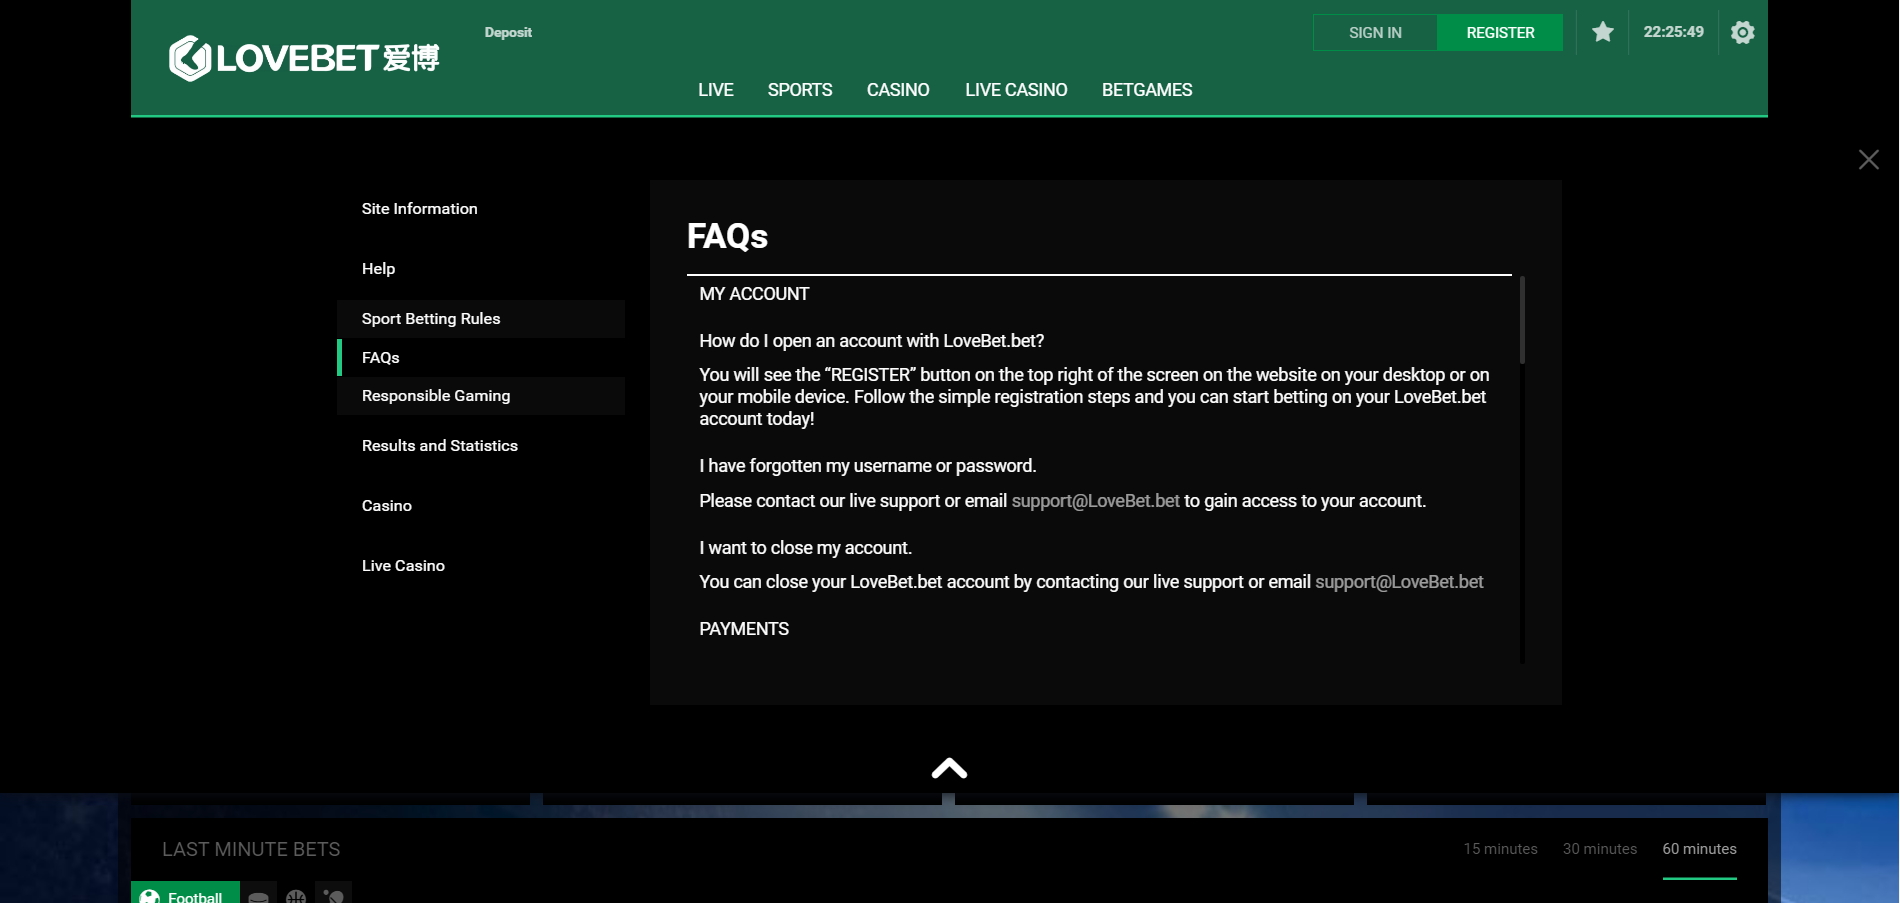Go to the LIVE section
The image size is (1900, 903).
(x=716, y=90)
